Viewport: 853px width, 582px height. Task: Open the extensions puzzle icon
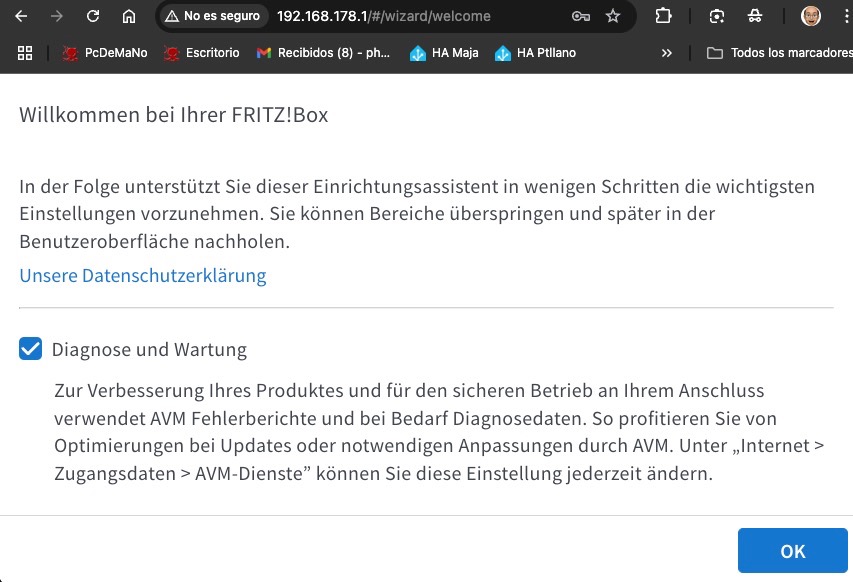[x=663, y=16]
